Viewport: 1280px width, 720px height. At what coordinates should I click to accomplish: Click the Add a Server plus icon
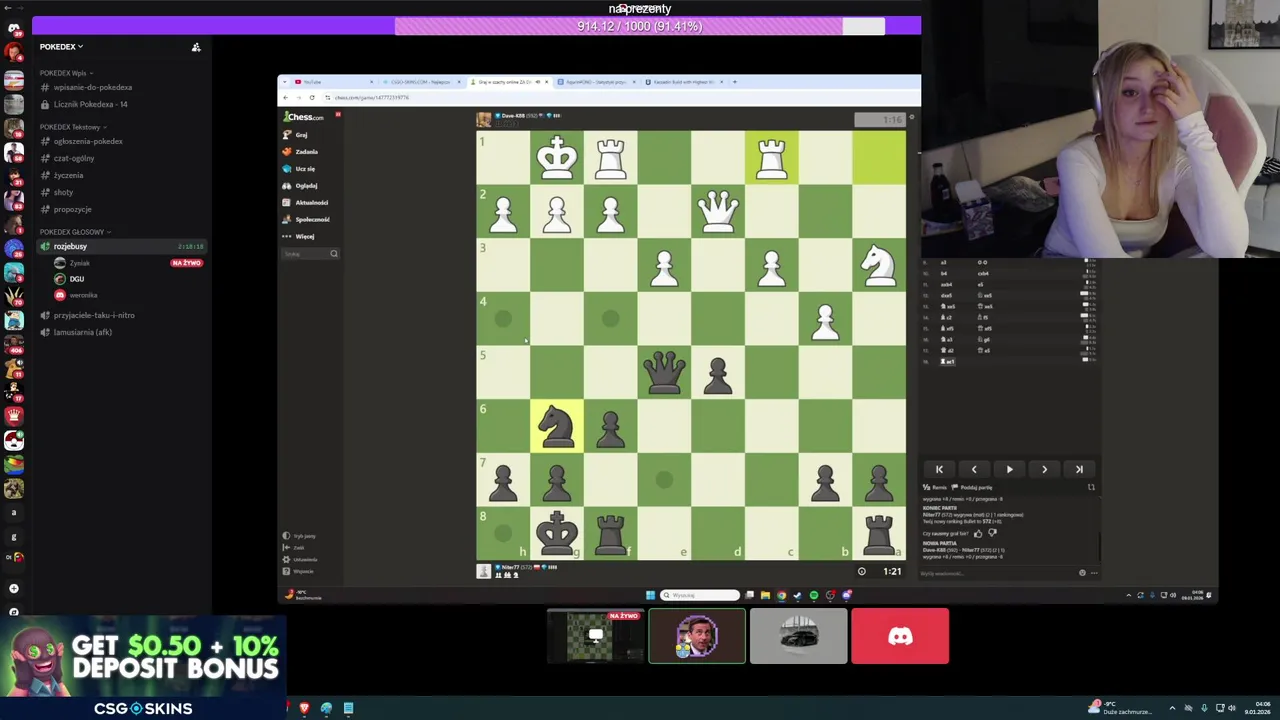click(13, 588)
